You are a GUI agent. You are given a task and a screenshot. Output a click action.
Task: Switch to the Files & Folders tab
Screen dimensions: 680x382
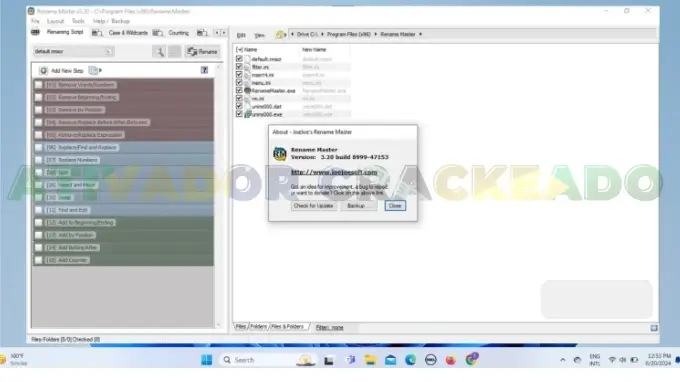[288, 326]
